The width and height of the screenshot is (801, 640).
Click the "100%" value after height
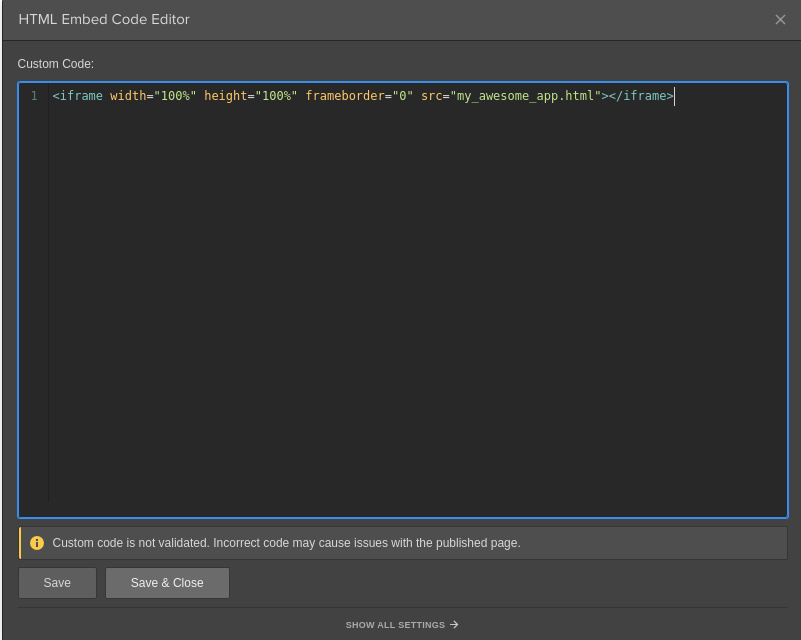tap(276, 96)
